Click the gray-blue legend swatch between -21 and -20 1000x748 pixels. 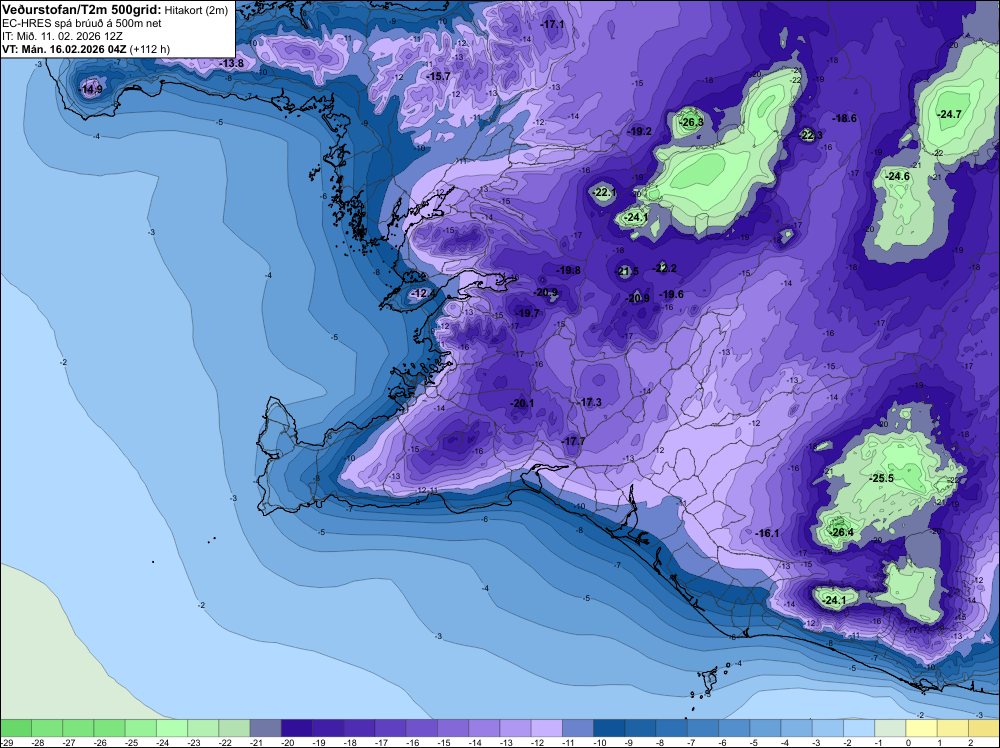click(x=265, y=728)
